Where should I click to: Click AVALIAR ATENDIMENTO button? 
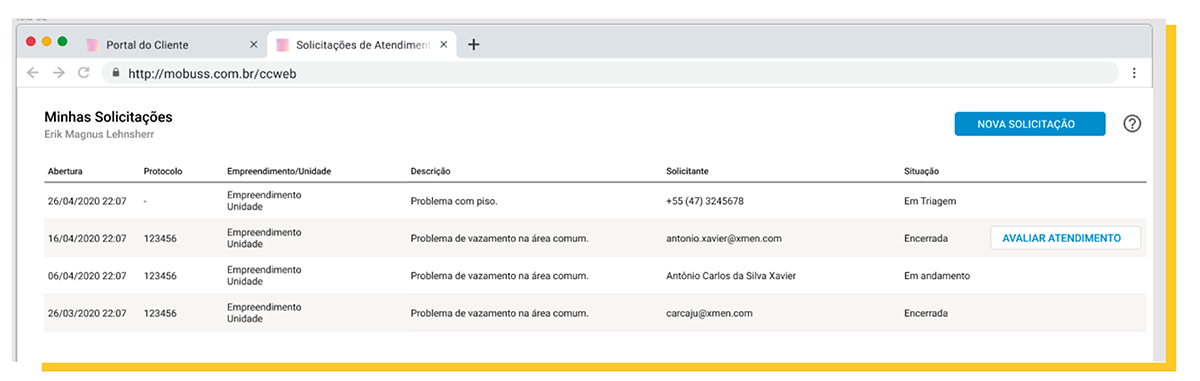pos(1065,238)
